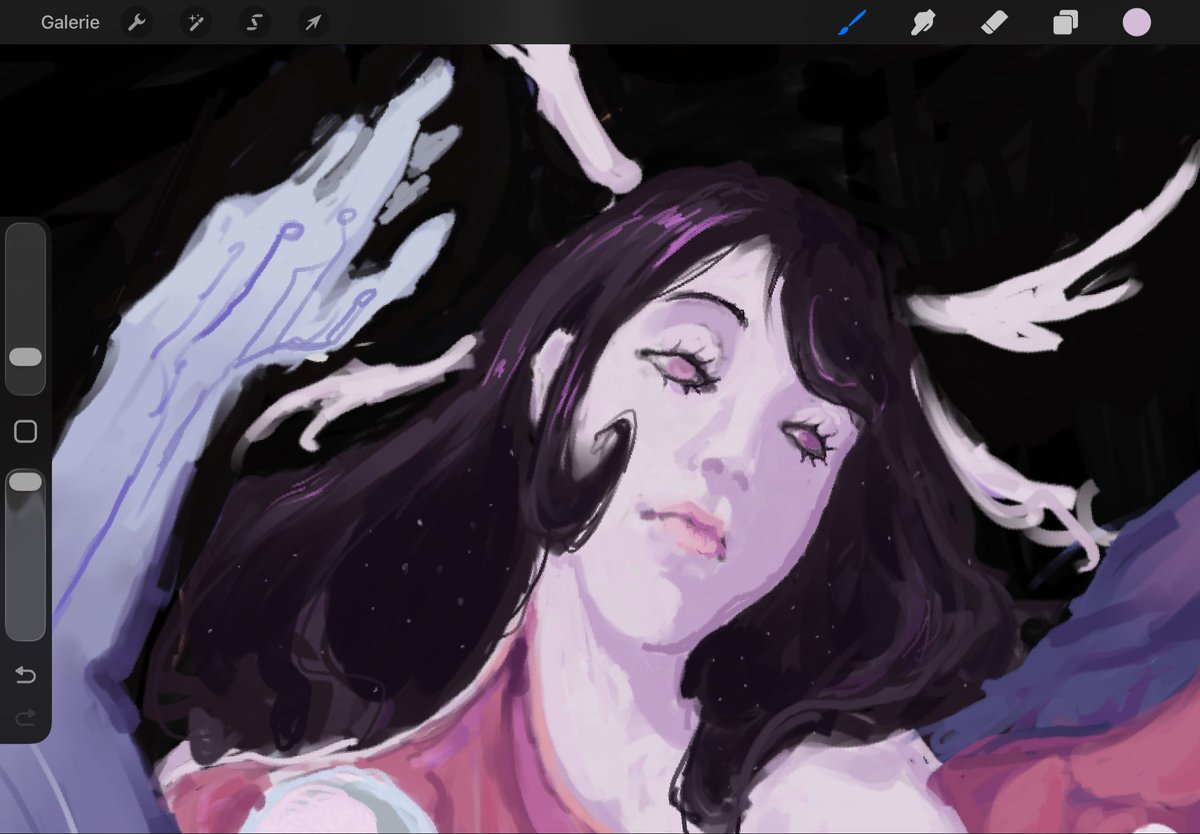Select the Paint brush tool

852,22
